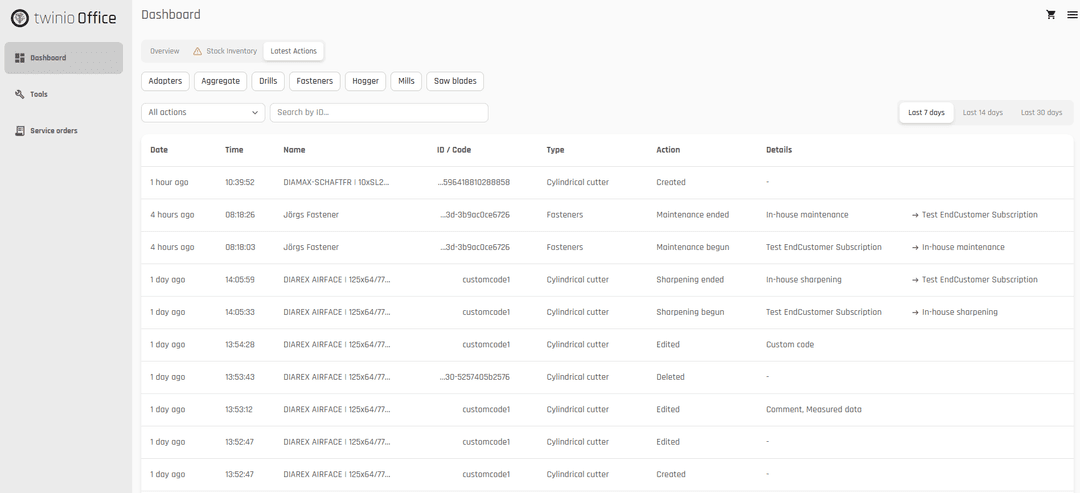
Task: Click the Fasteners type in 08:18:26 row
Action: pyautogui.click(x=565, y=215)
